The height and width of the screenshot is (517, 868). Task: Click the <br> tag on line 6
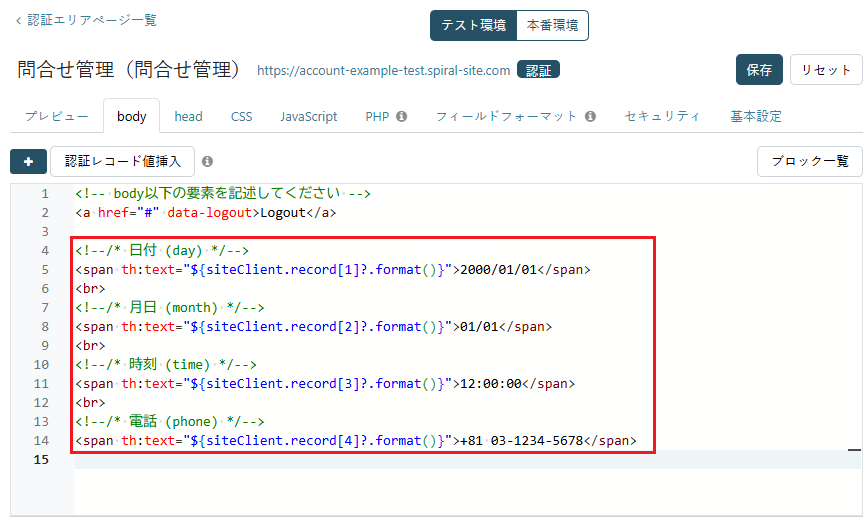tap(90, 289)
